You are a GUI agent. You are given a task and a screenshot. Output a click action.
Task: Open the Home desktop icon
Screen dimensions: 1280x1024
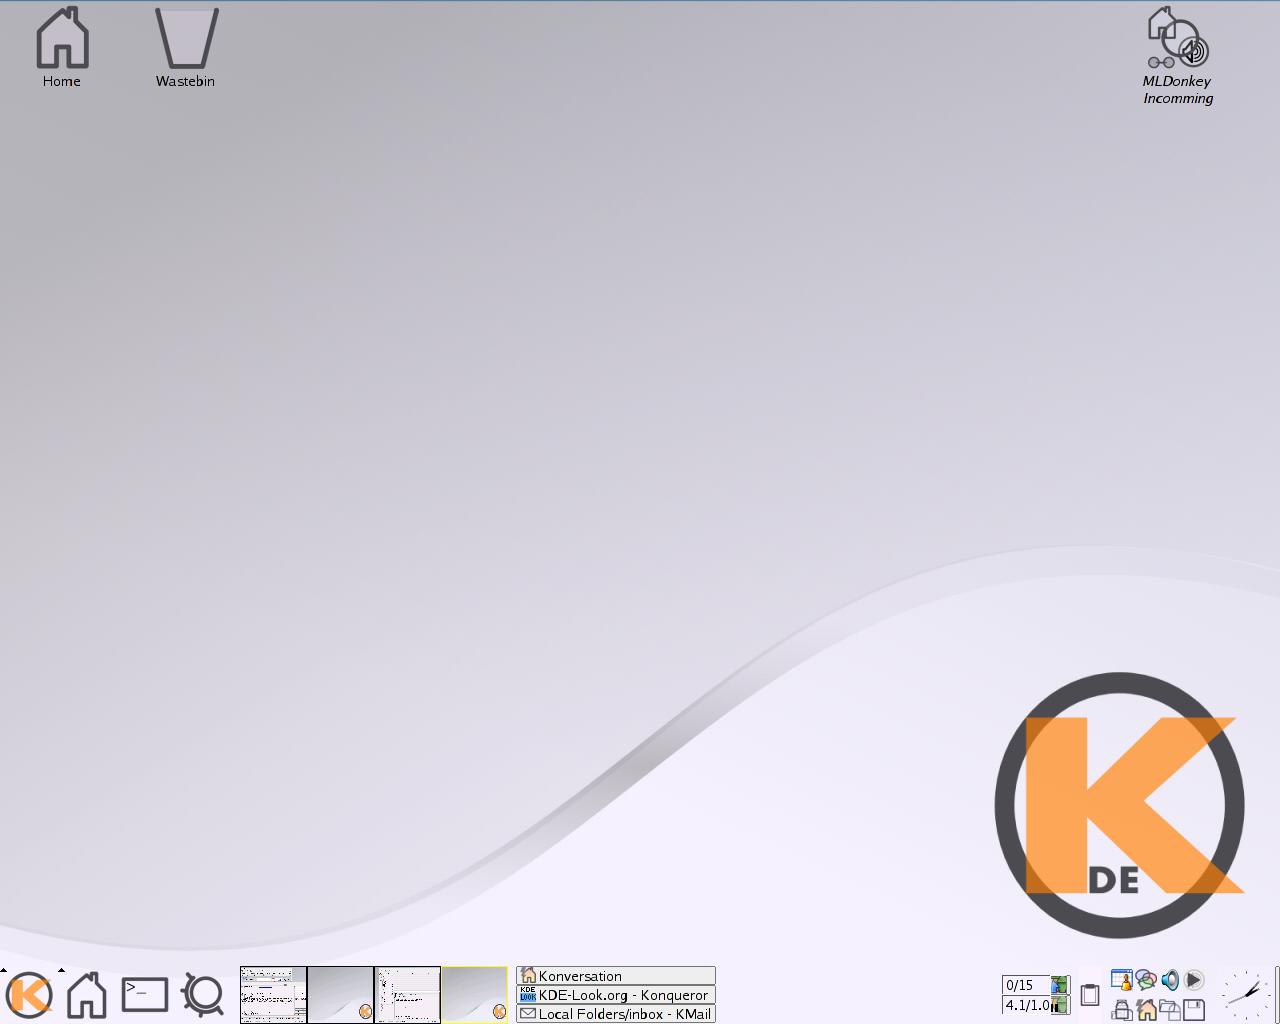click(62, 47)
